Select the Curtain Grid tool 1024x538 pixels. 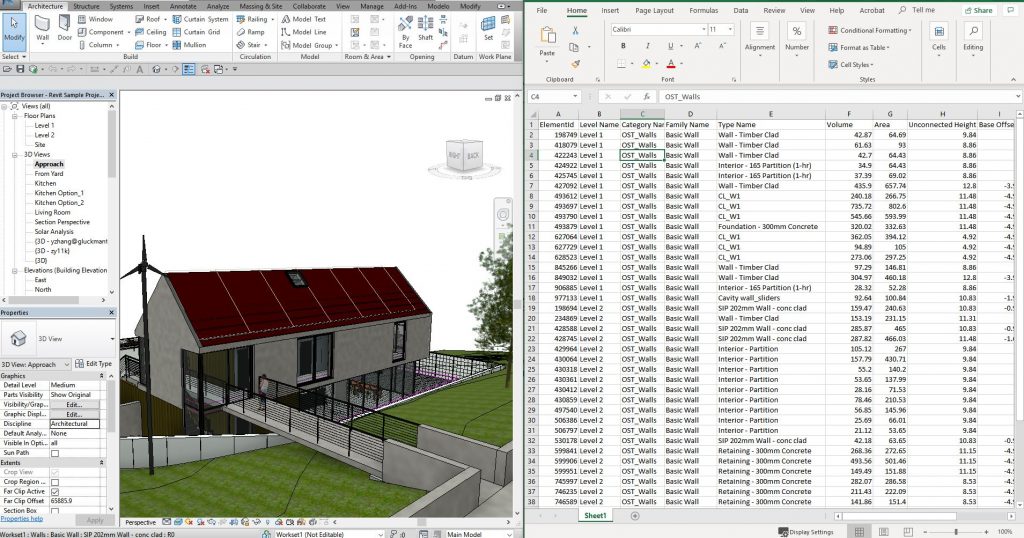[x=197, y=32]
